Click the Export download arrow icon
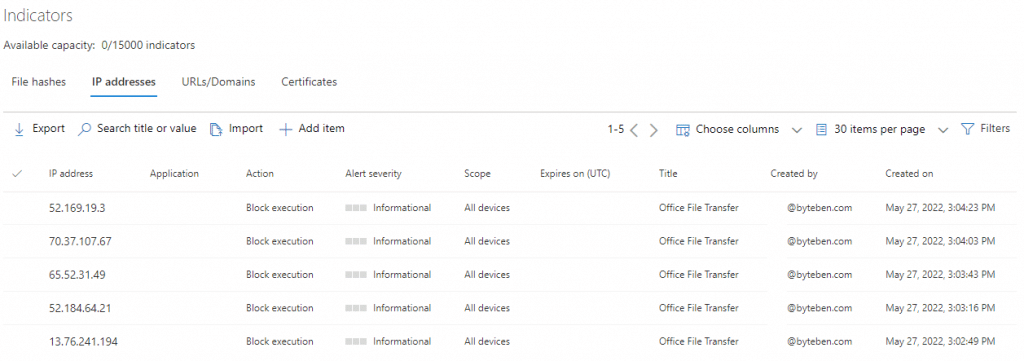This screenshot has width=1024, height=361. (19, 129)
